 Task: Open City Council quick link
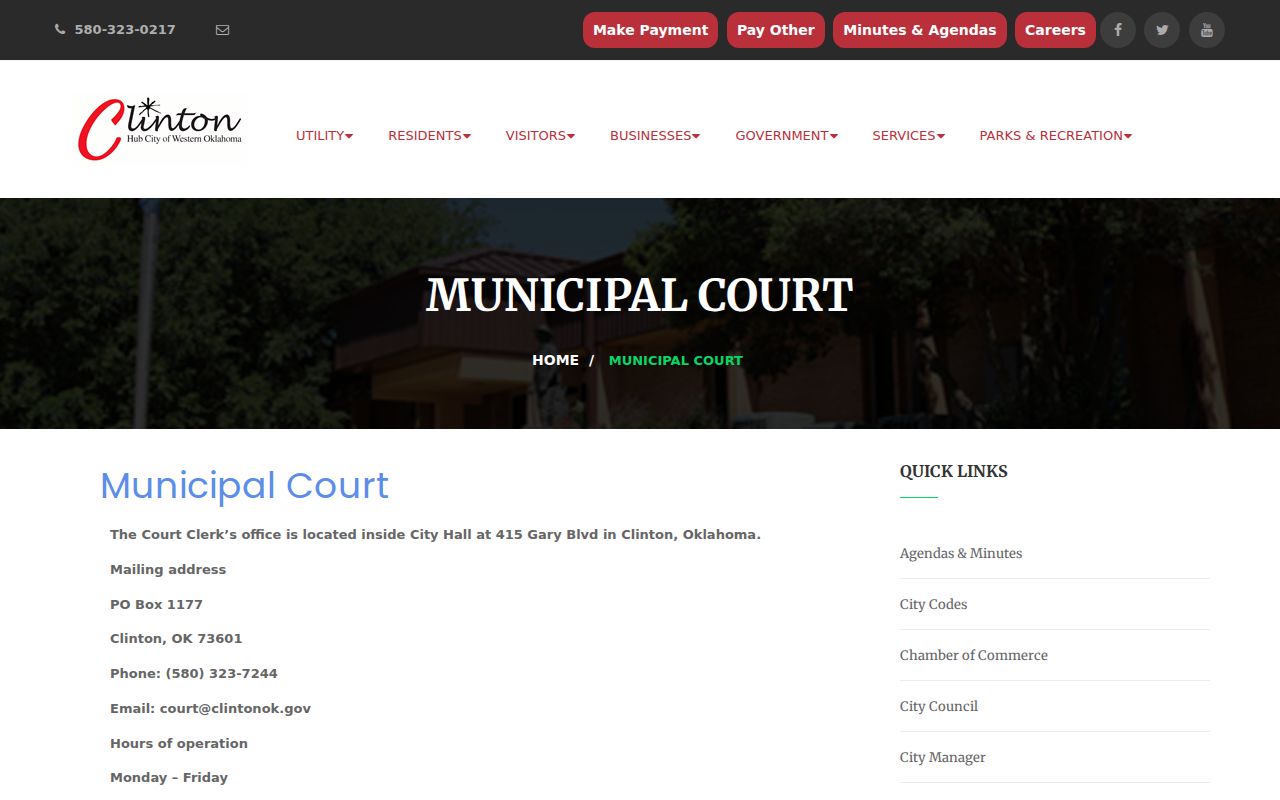click(939, 706)
